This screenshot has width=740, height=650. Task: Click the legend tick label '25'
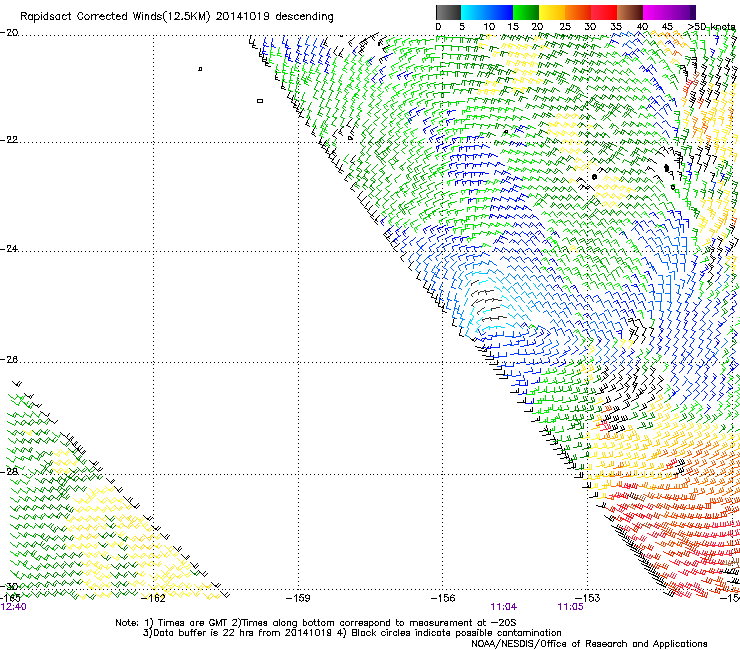click(565, 27)
